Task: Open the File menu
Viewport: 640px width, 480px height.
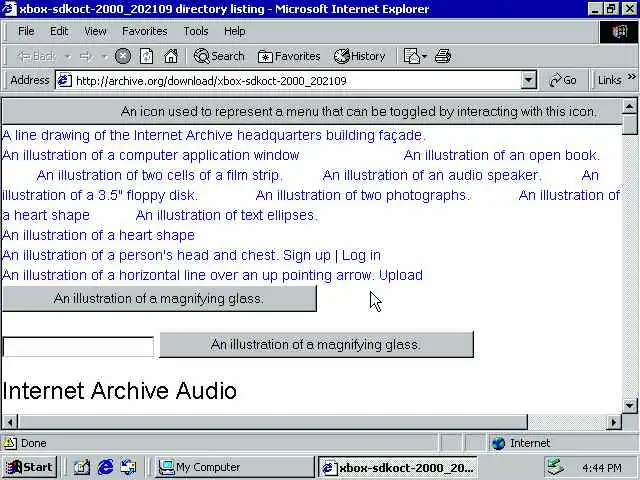Action: [26, 31]
